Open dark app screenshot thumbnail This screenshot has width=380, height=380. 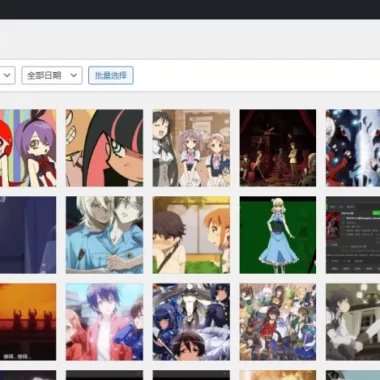point(353,235)
